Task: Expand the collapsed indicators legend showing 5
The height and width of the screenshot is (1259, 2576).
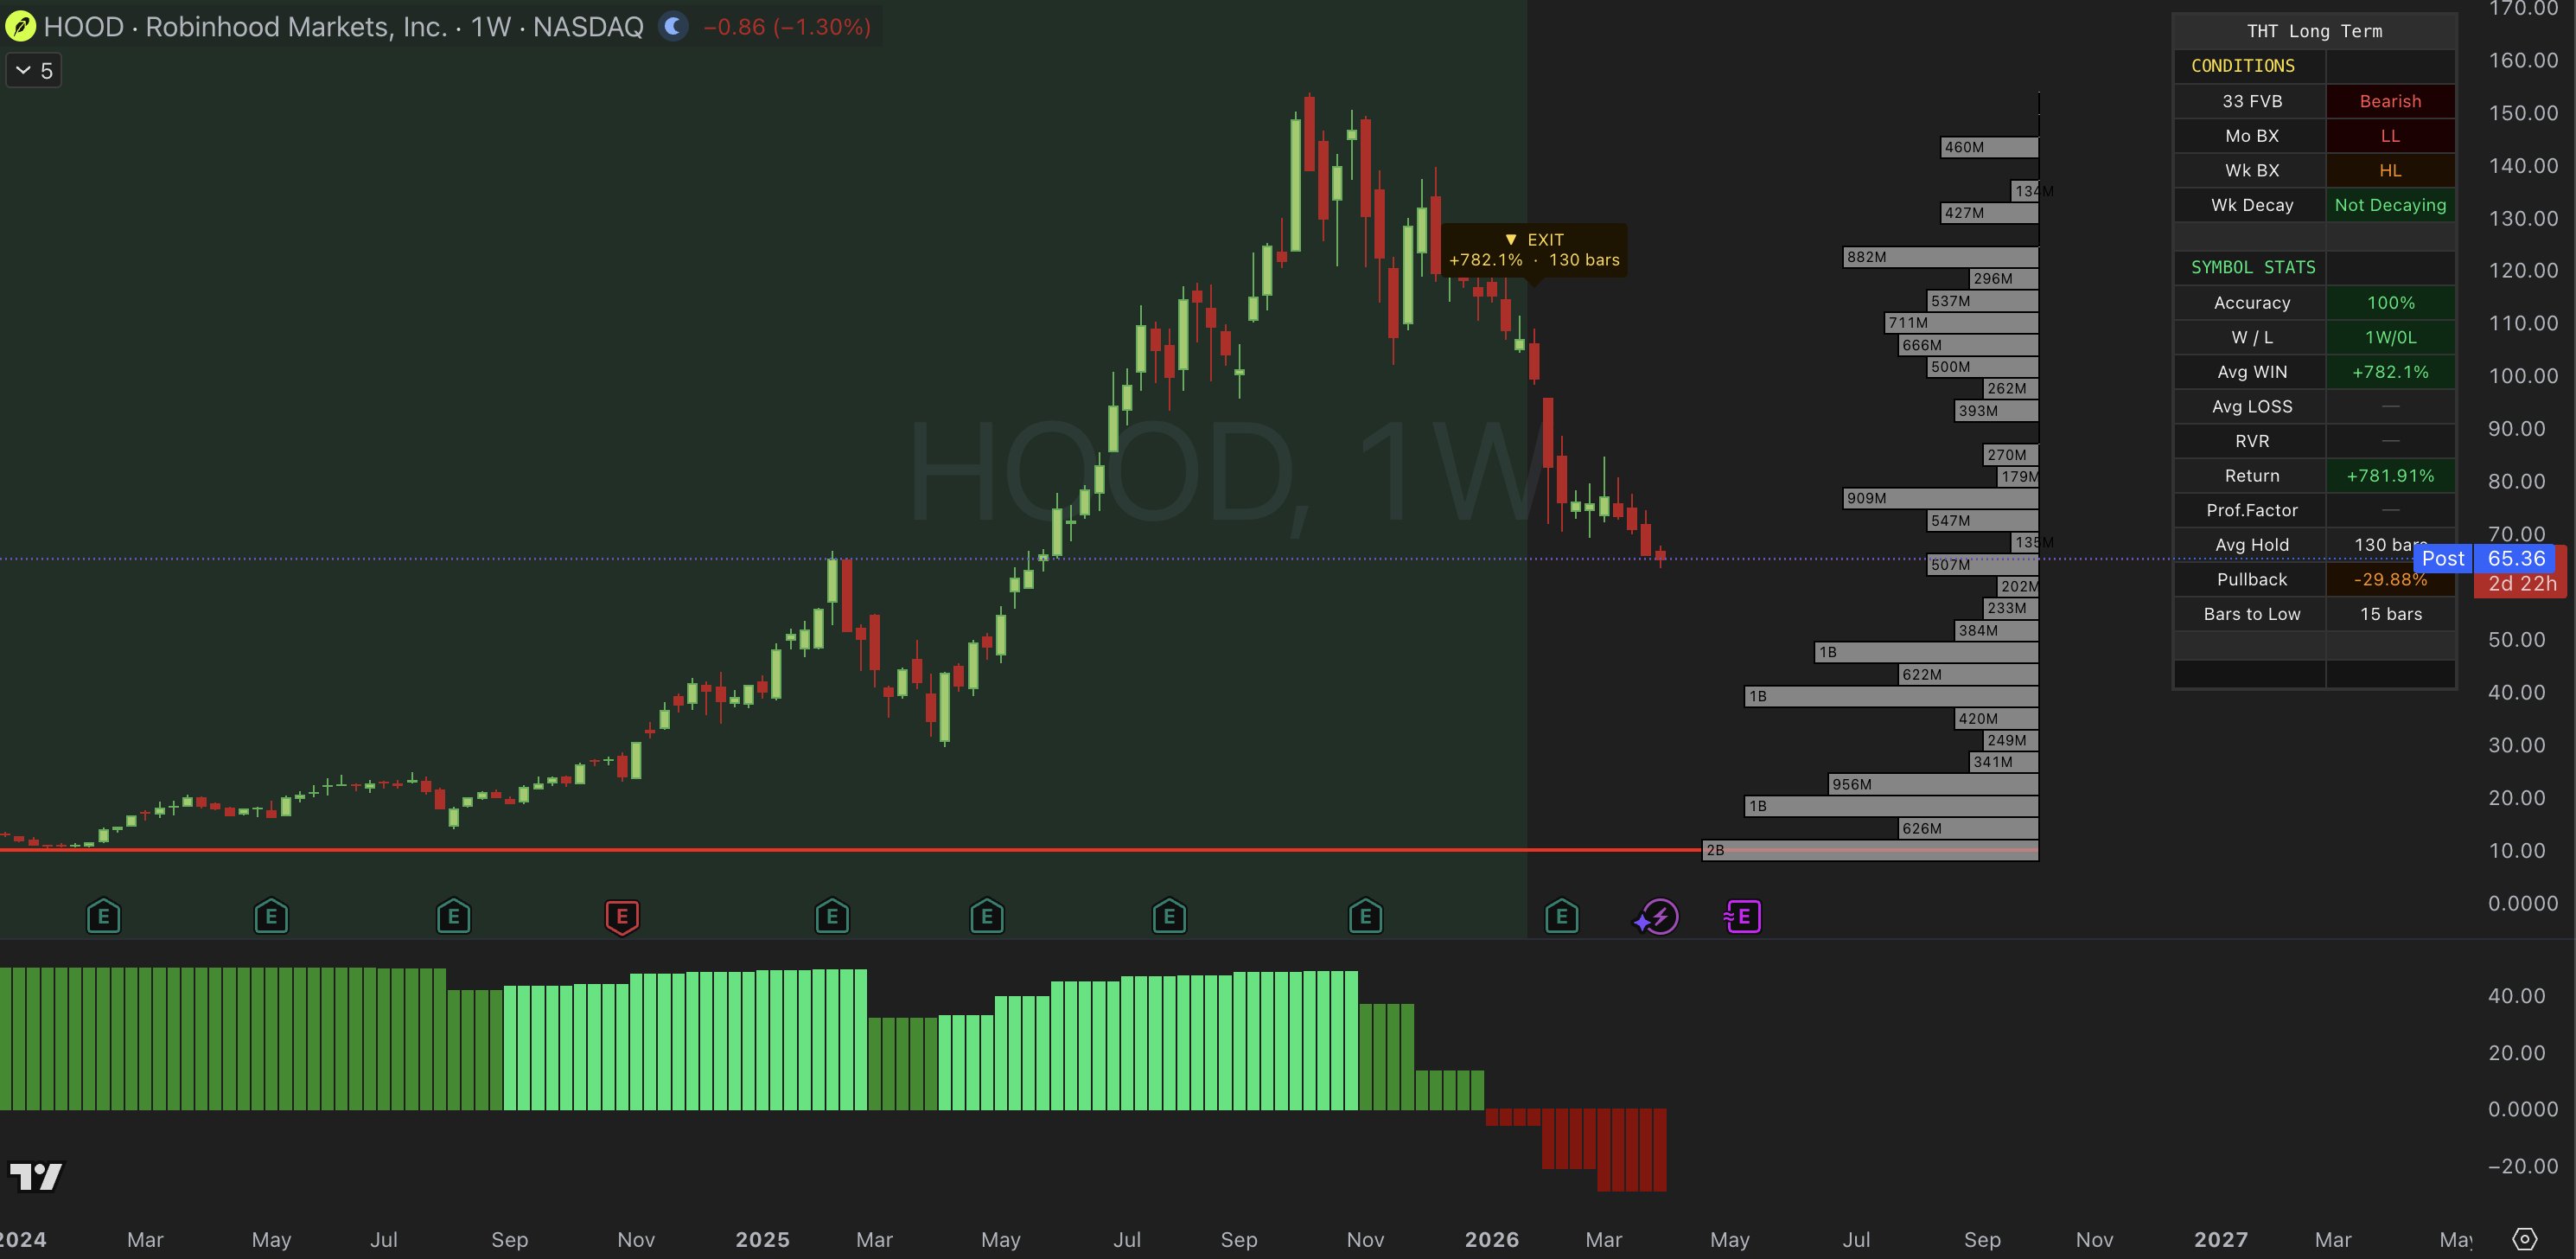Action: pos(34,71)
